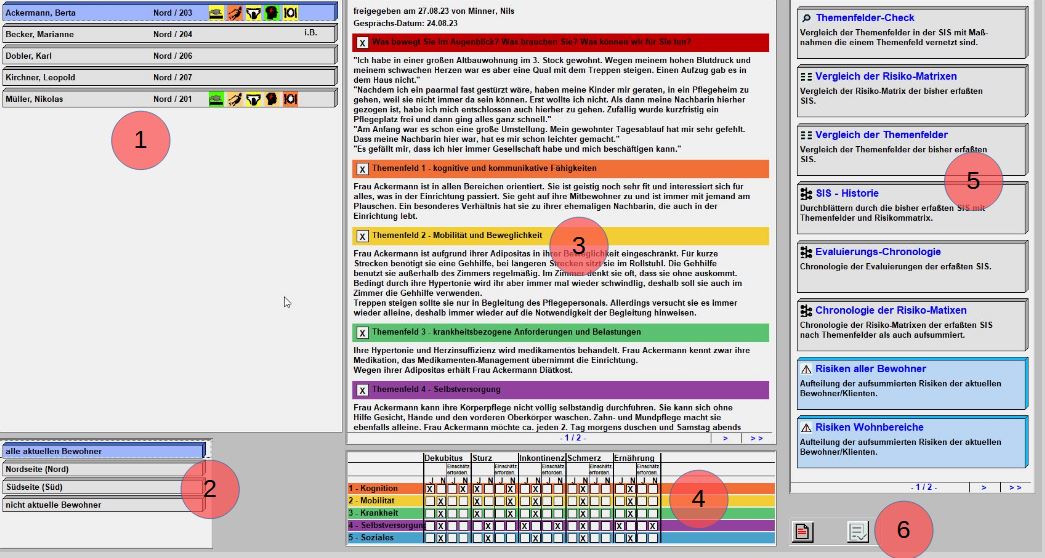Viewport: 1045px width, 558px height.
Task: Click Ackermann's Sturz falling-person icon
Action: [235, 13]
